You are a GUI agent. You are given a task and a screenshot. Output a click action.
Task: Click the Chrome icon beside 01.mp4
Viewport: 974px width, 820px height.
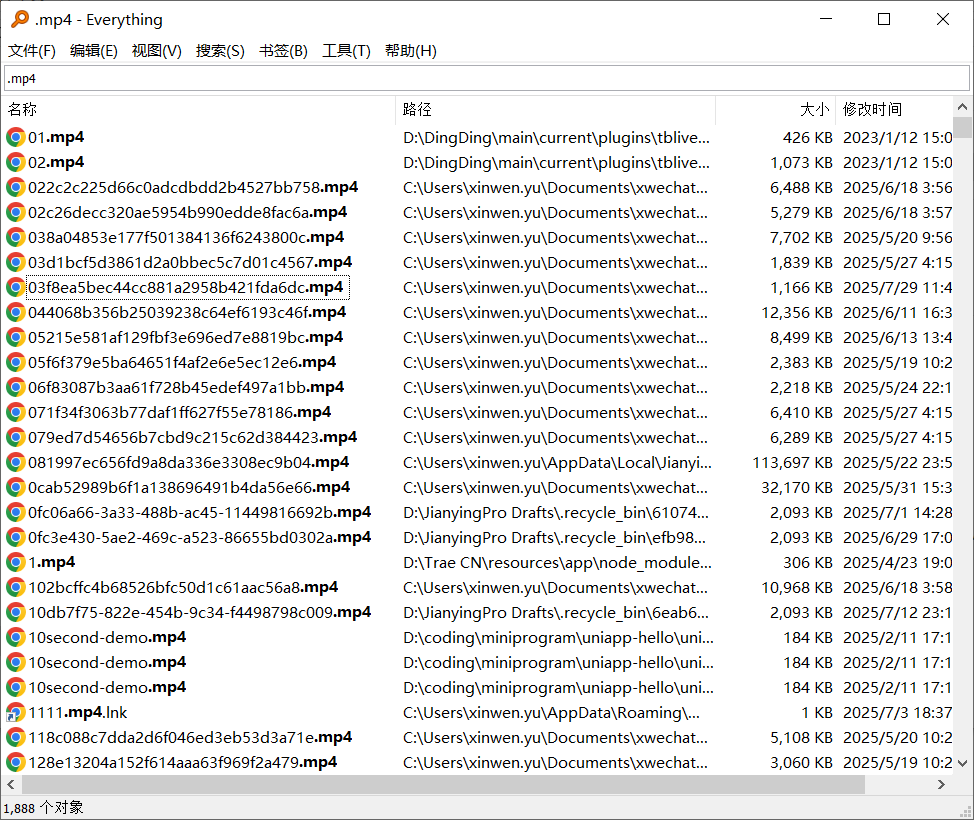point(15,137)
